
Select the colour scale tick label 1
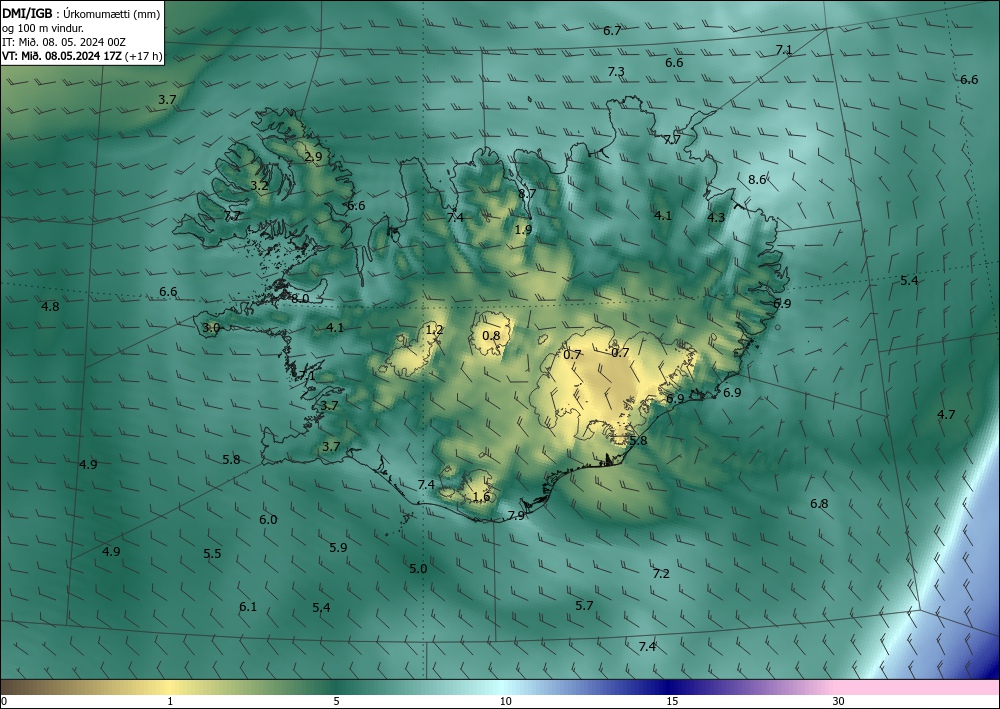[x=170, y=702]
